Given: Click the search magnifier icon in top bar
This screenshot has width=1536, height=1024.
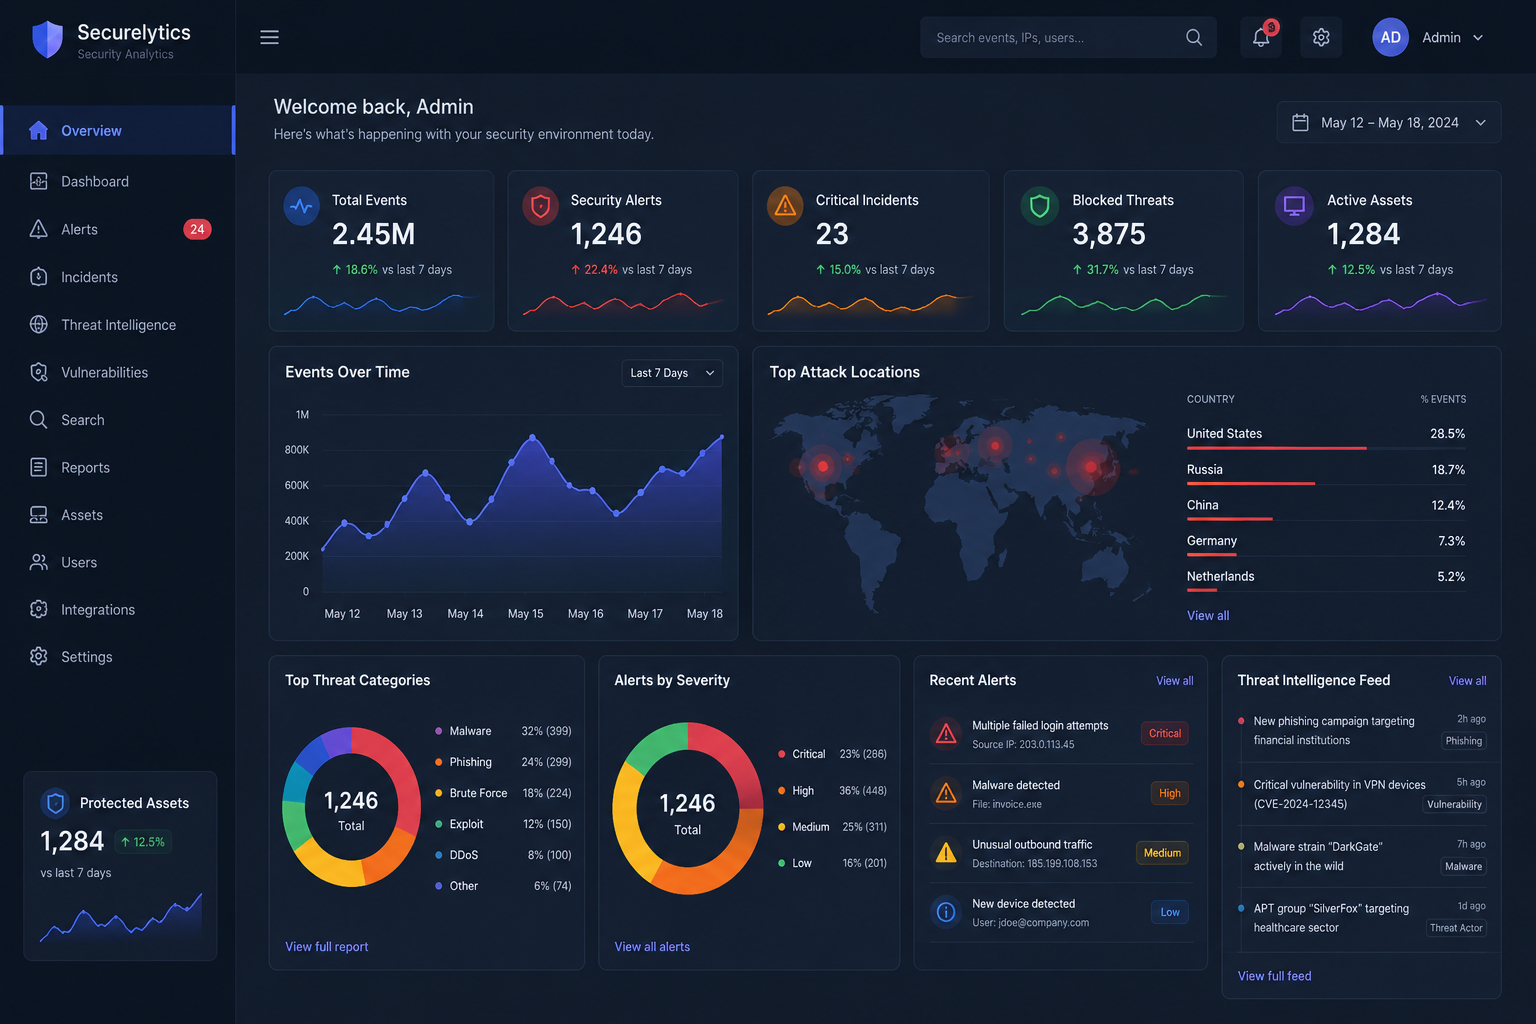Looking at the screenshot, I should click(x=1194, y=37).
